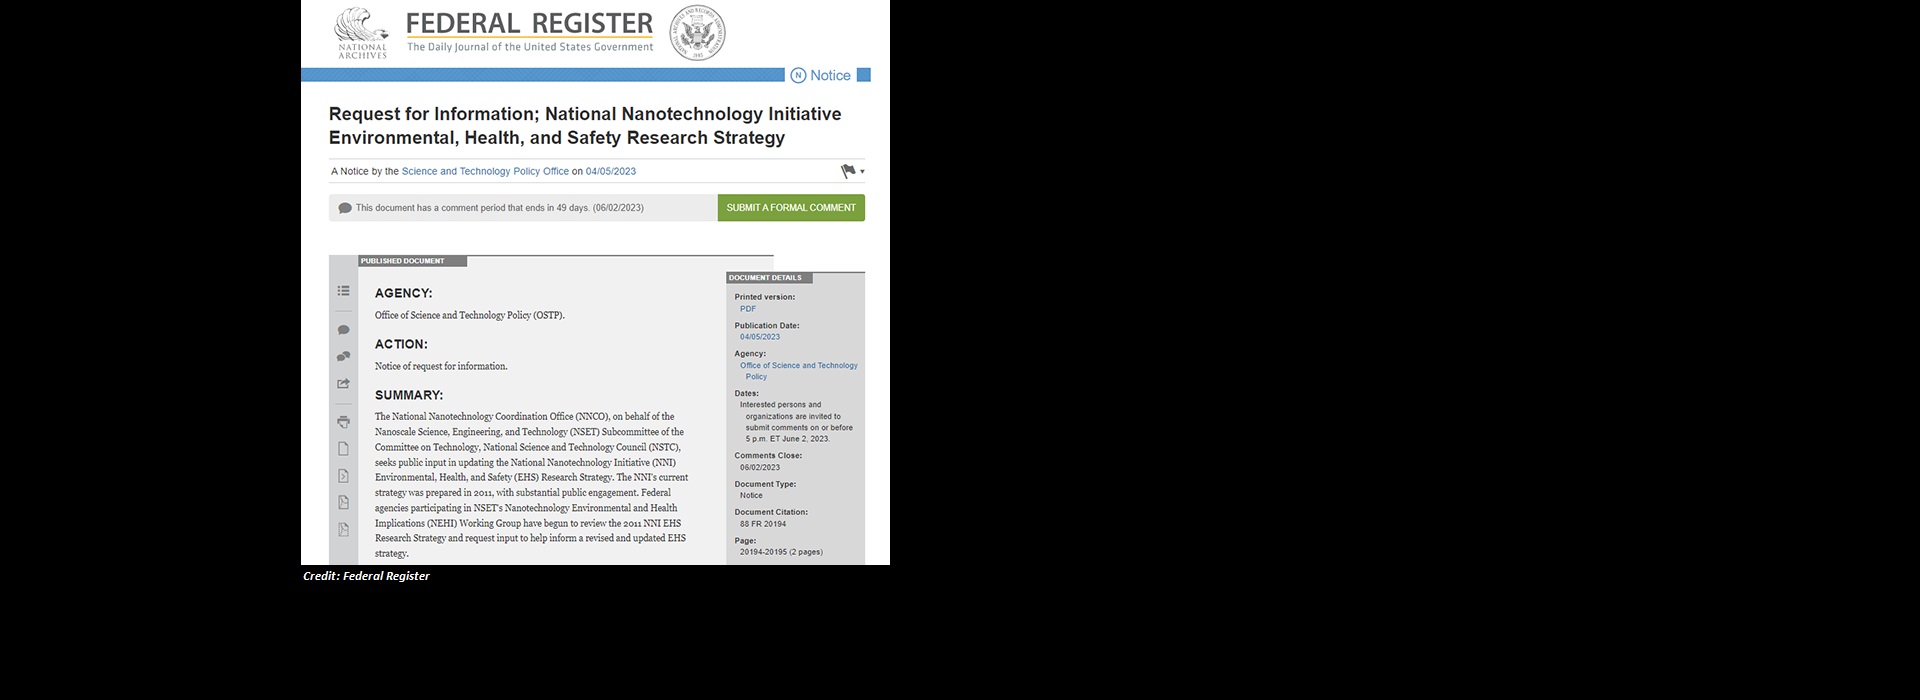Follow the 04/05/2023 date link in byline
Image resolution: width=1920 pixels, height=700 pixels.
pyautogui.click(x=611, y=171)
